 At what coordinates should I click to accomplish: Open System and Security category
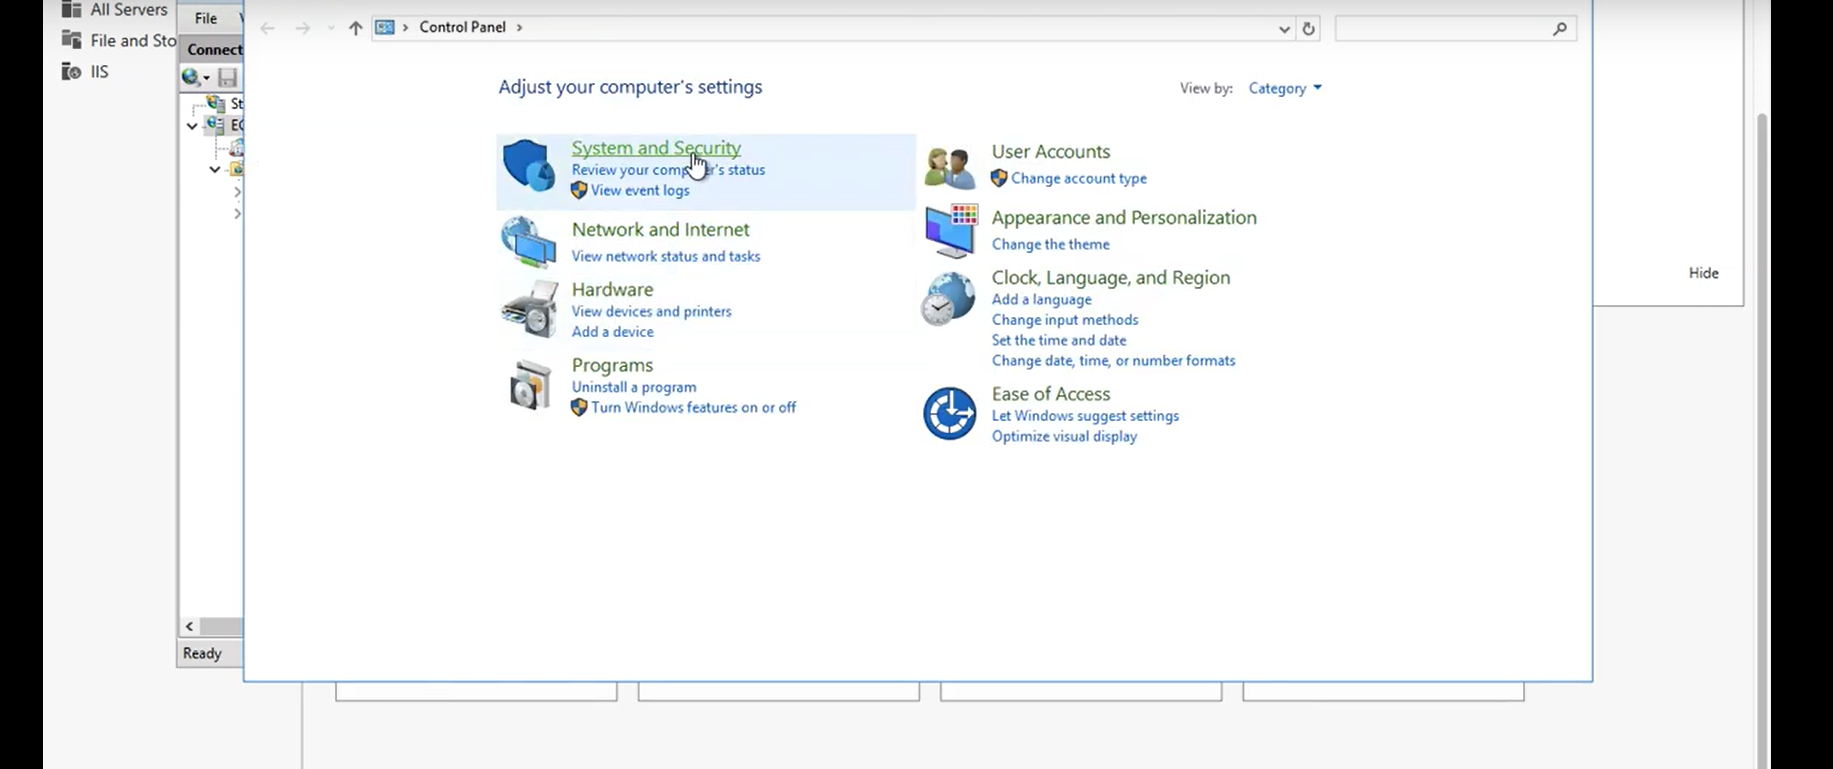click(656, 148)
